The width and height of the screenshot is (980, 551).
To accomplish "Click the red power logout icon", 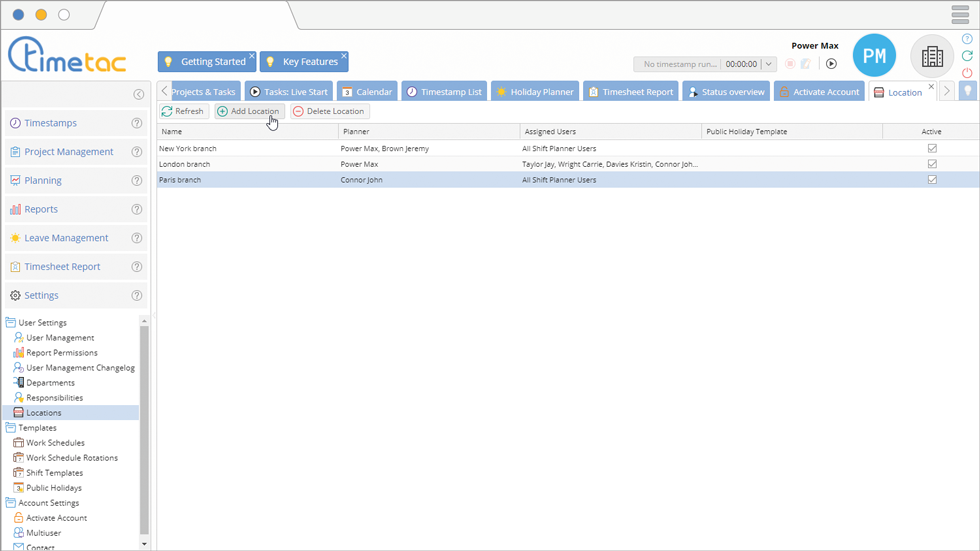I will [x=967, y=73].
